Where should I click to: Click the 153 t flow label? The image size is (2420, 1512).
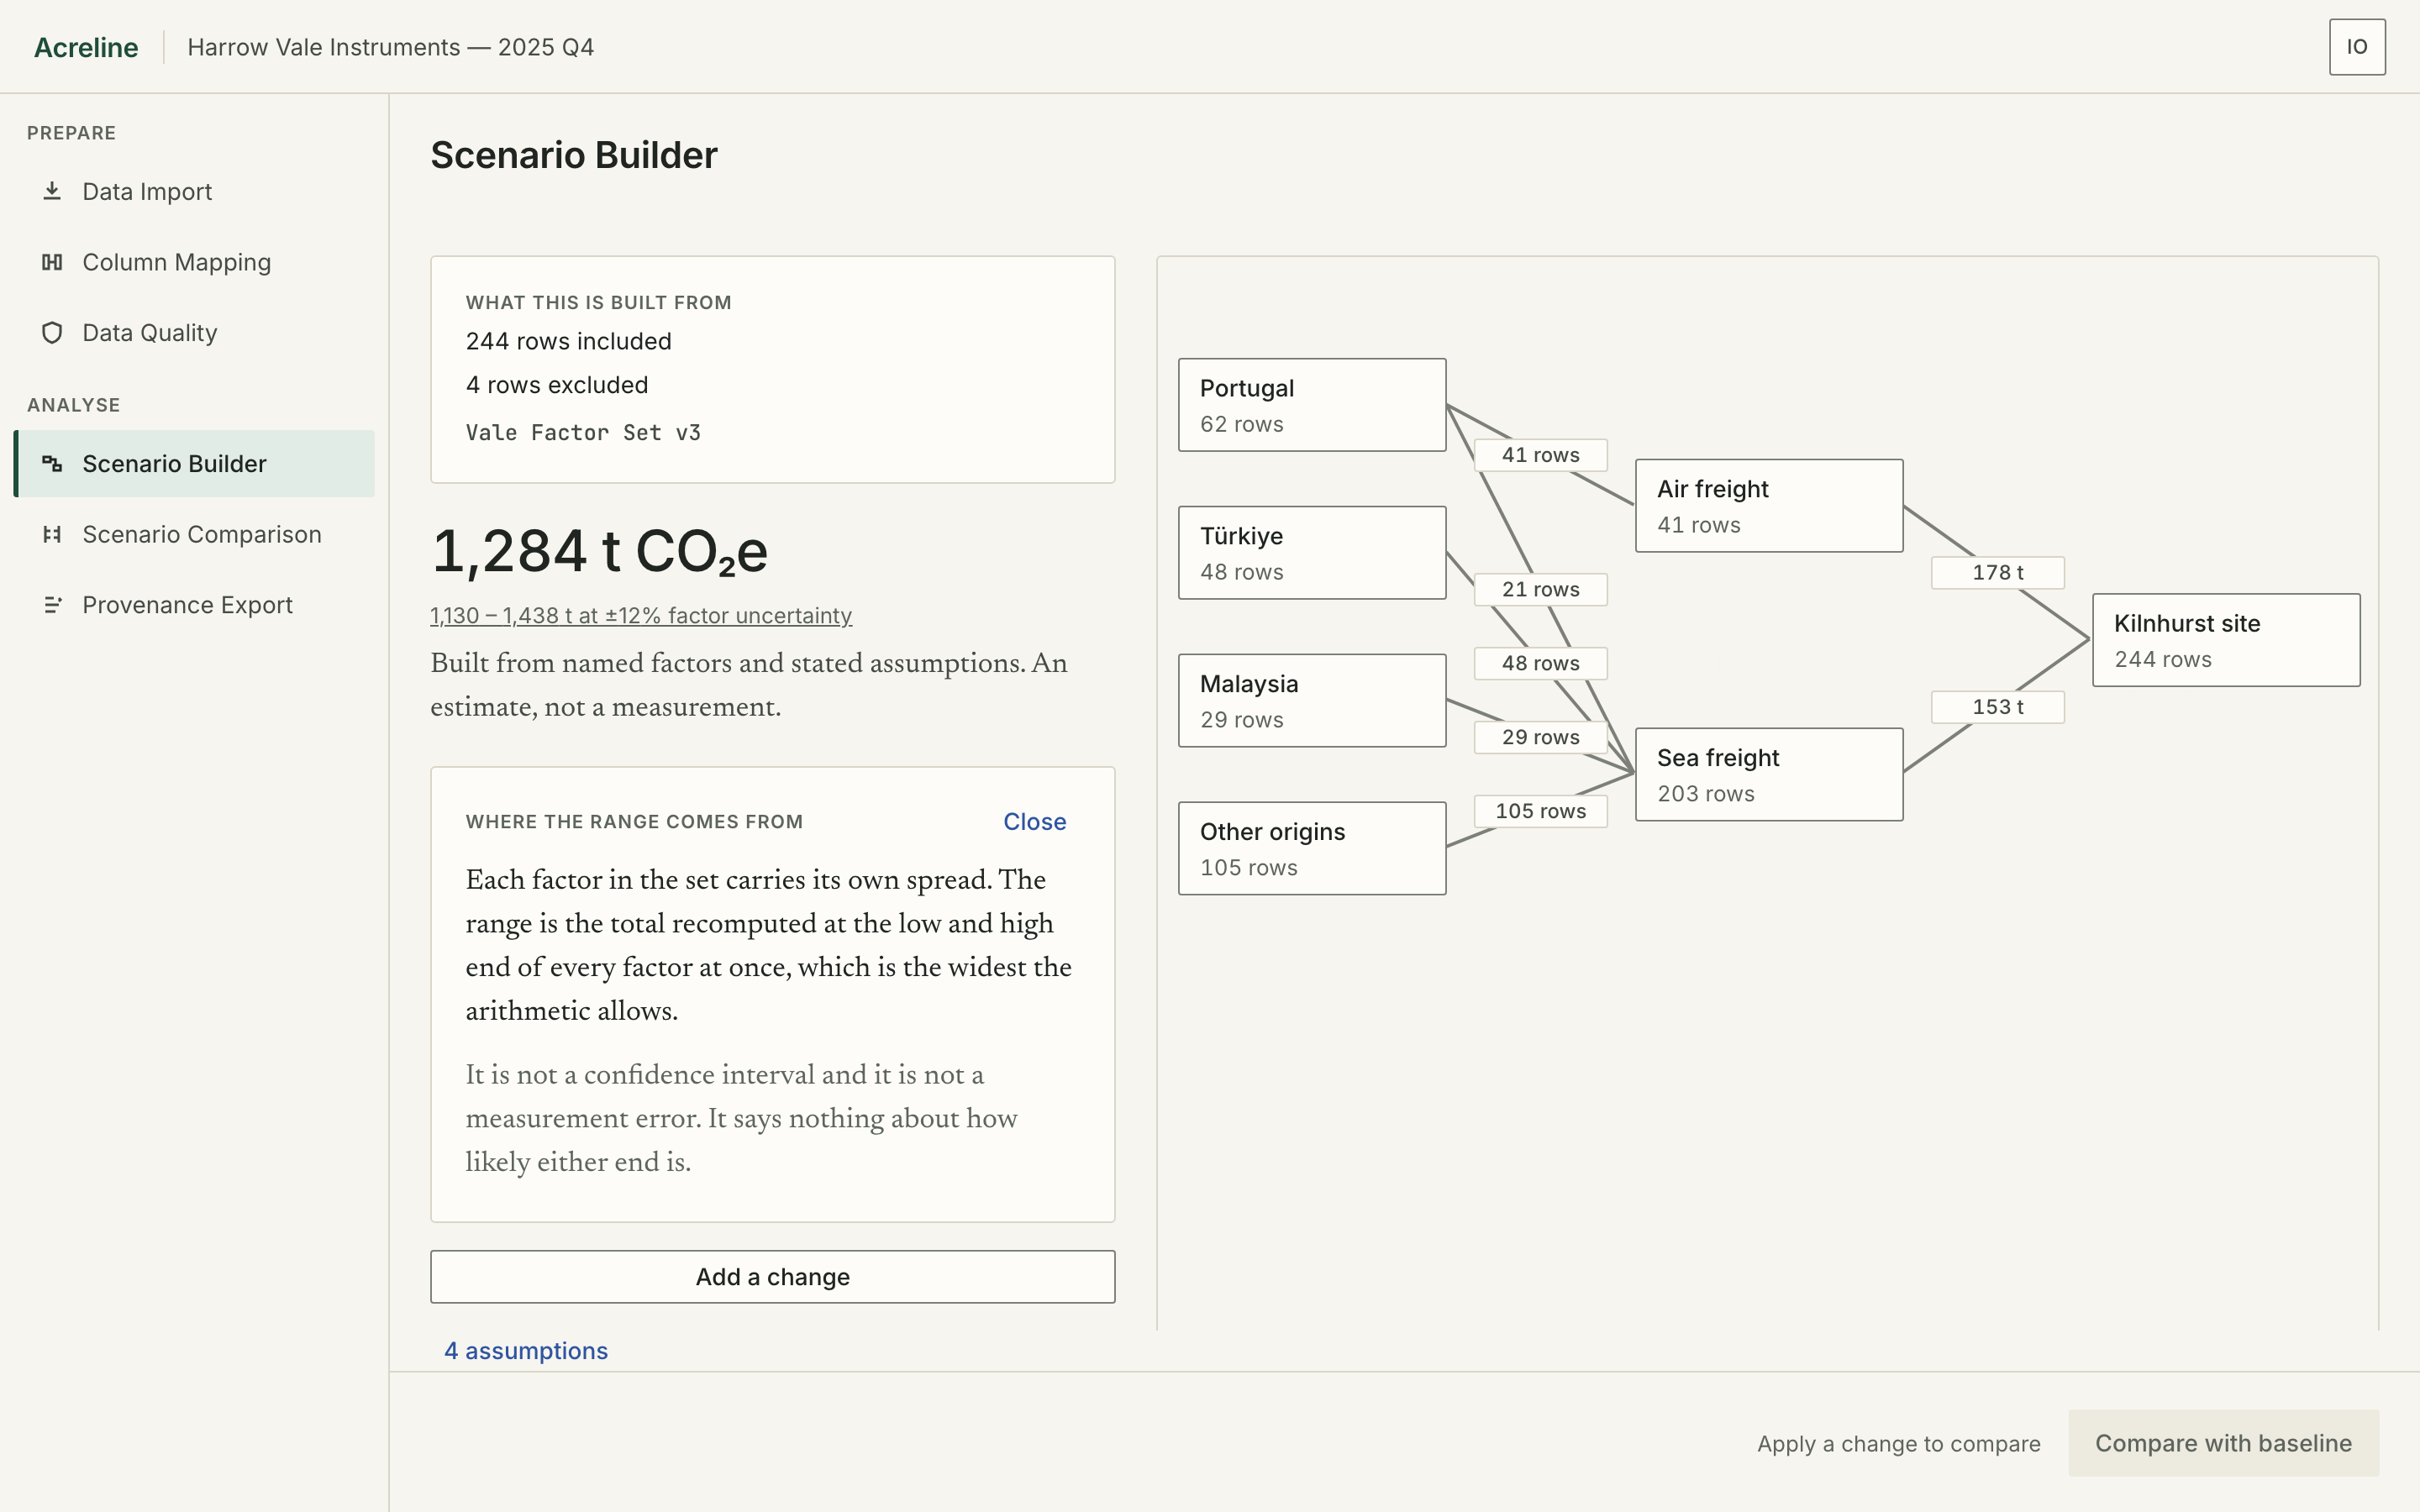[x=1998, y=707]
